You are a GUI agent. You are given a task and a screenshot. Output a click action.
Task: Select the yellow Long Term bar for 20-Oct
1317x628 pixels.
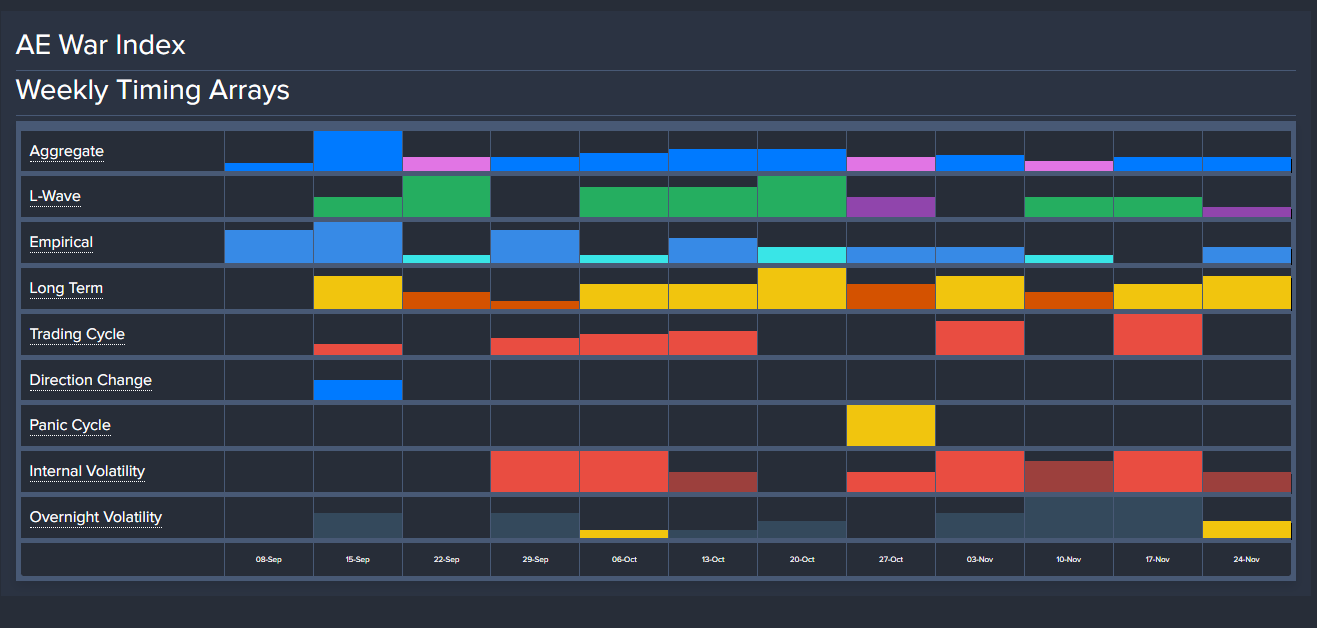[x=801, y=289]
